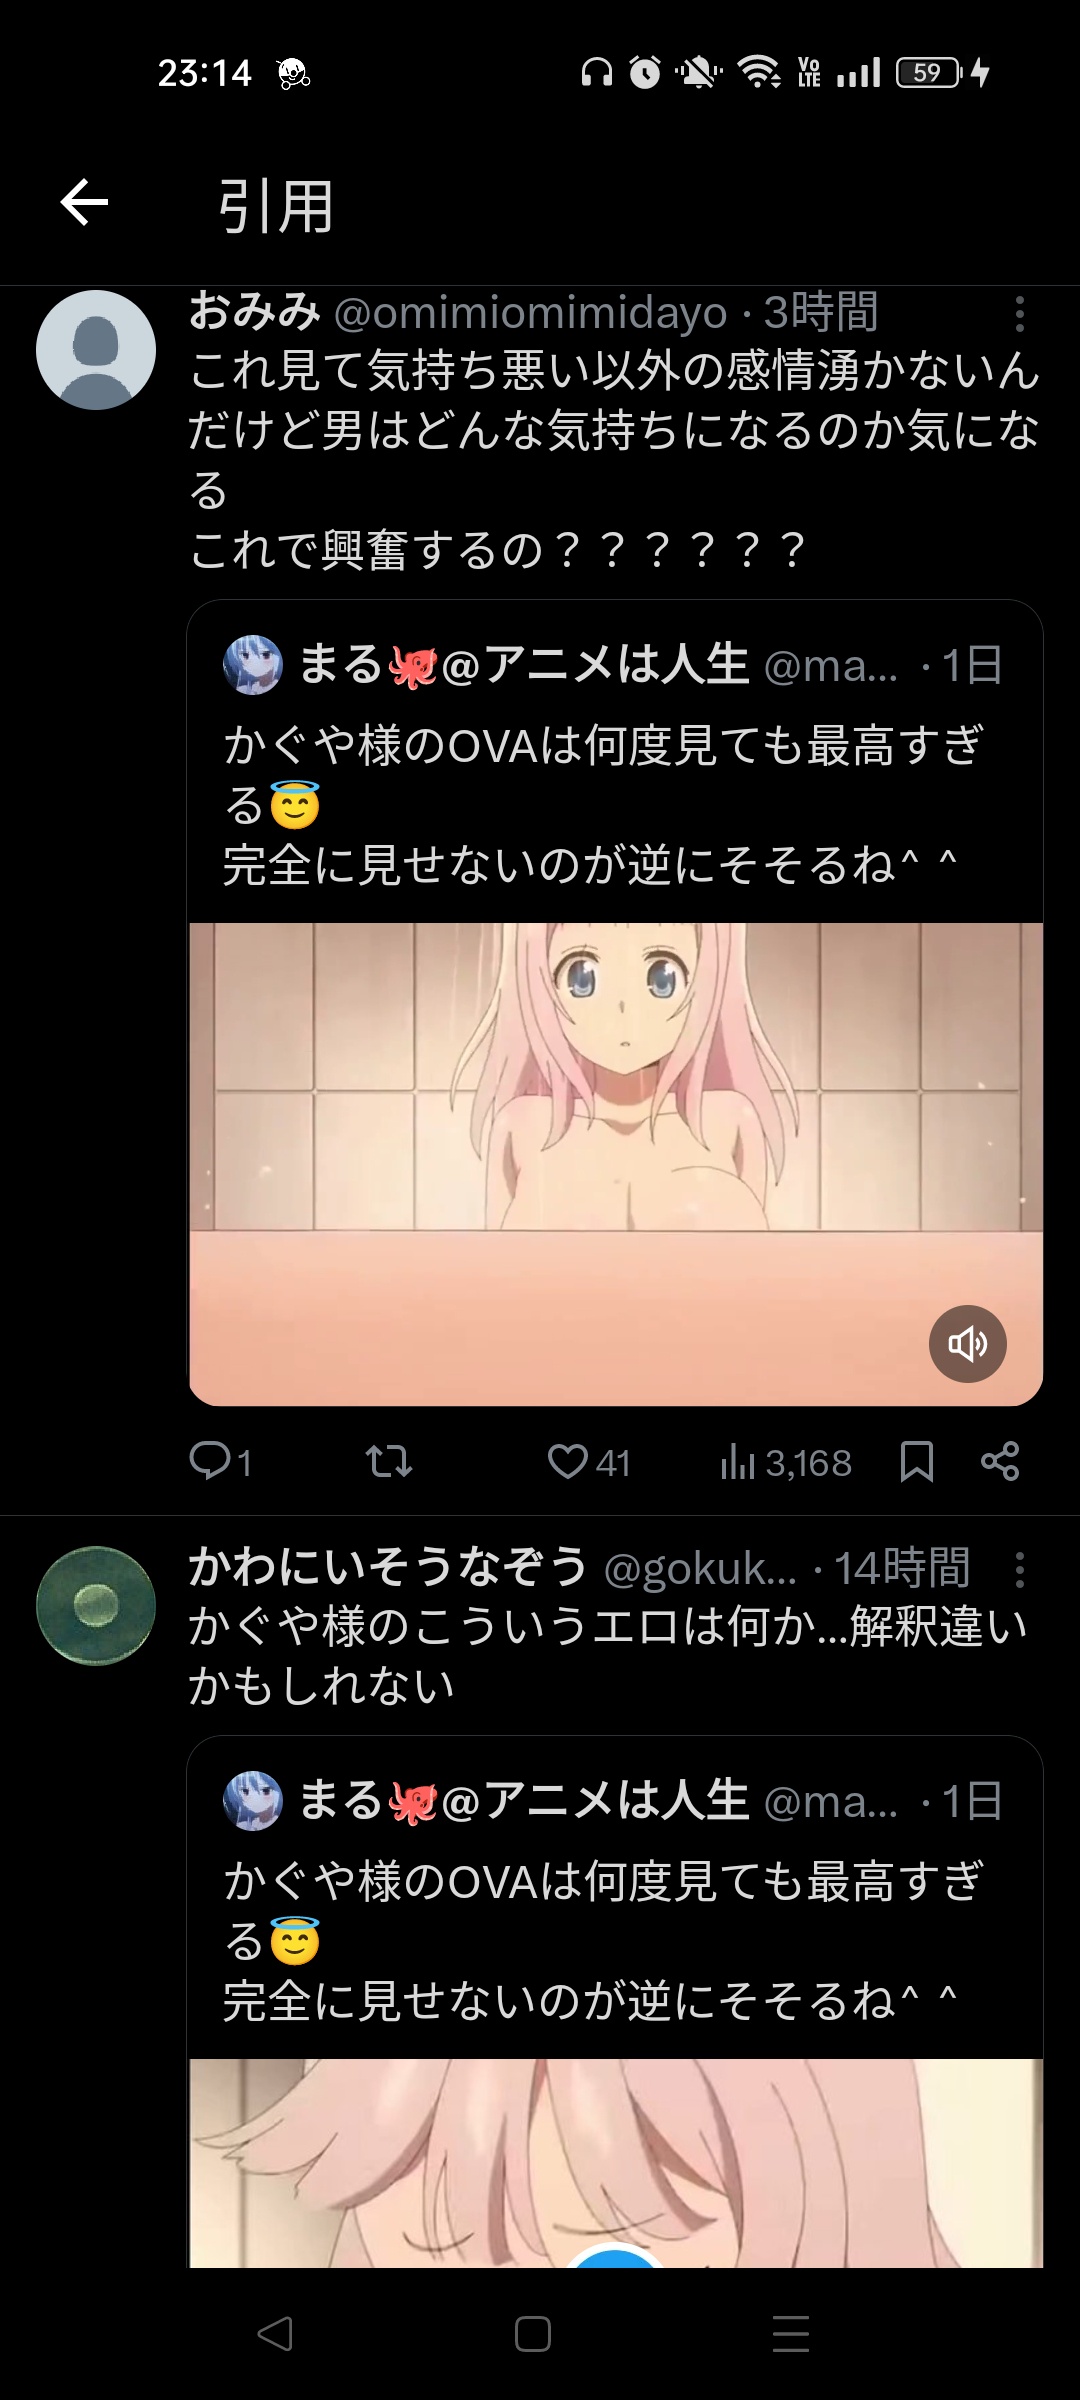Open first quoted video thumbnail
Screen dimensions: 1080x2400
615,1164
